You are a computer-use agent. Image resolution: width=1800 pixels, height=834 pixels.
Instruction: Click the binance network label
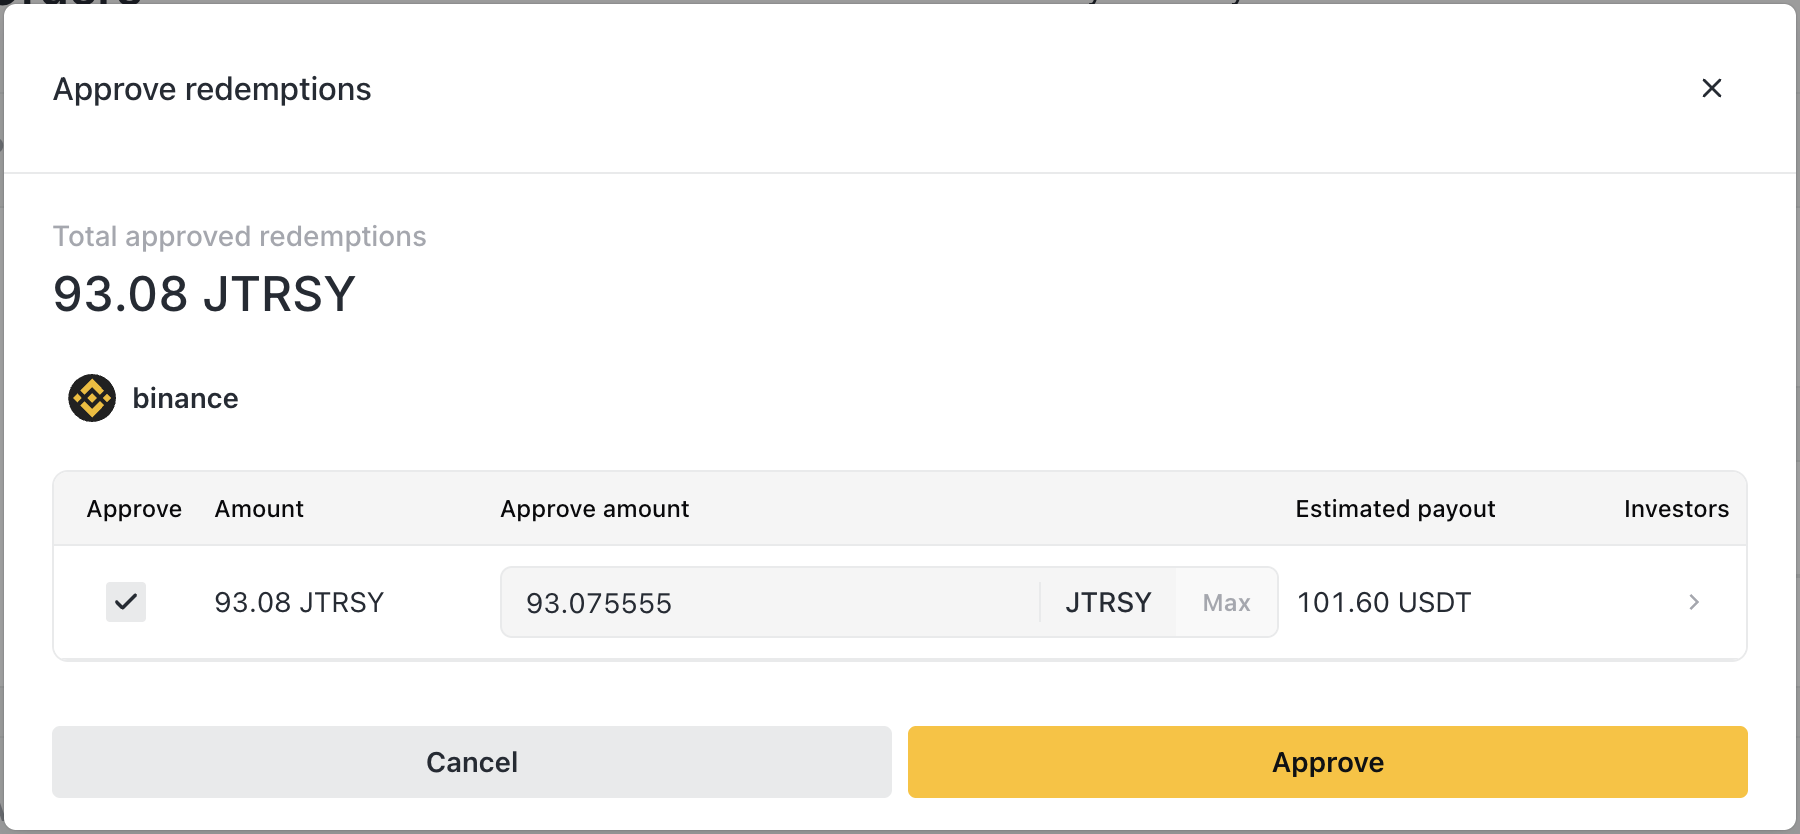(x=185, y=398)
